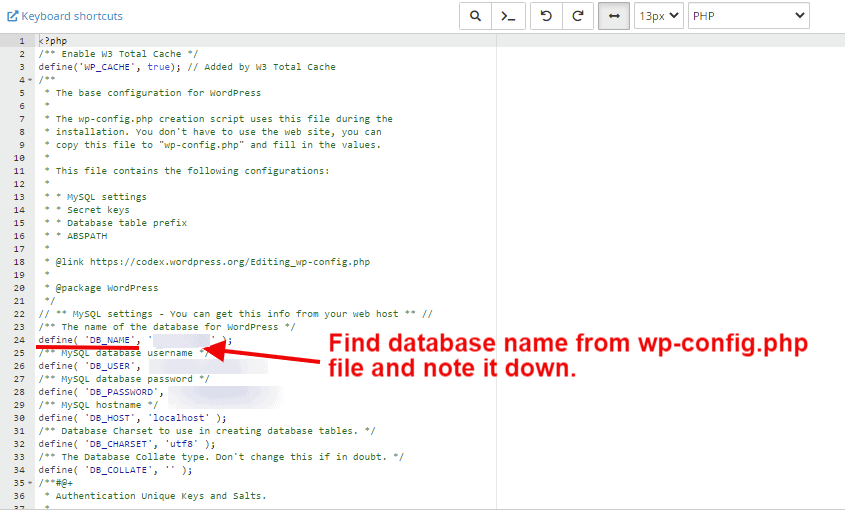The width and height of the screenshot is (845, 520).
Task: Toggle line wrap arrows button
Action: tap(614, 16)
